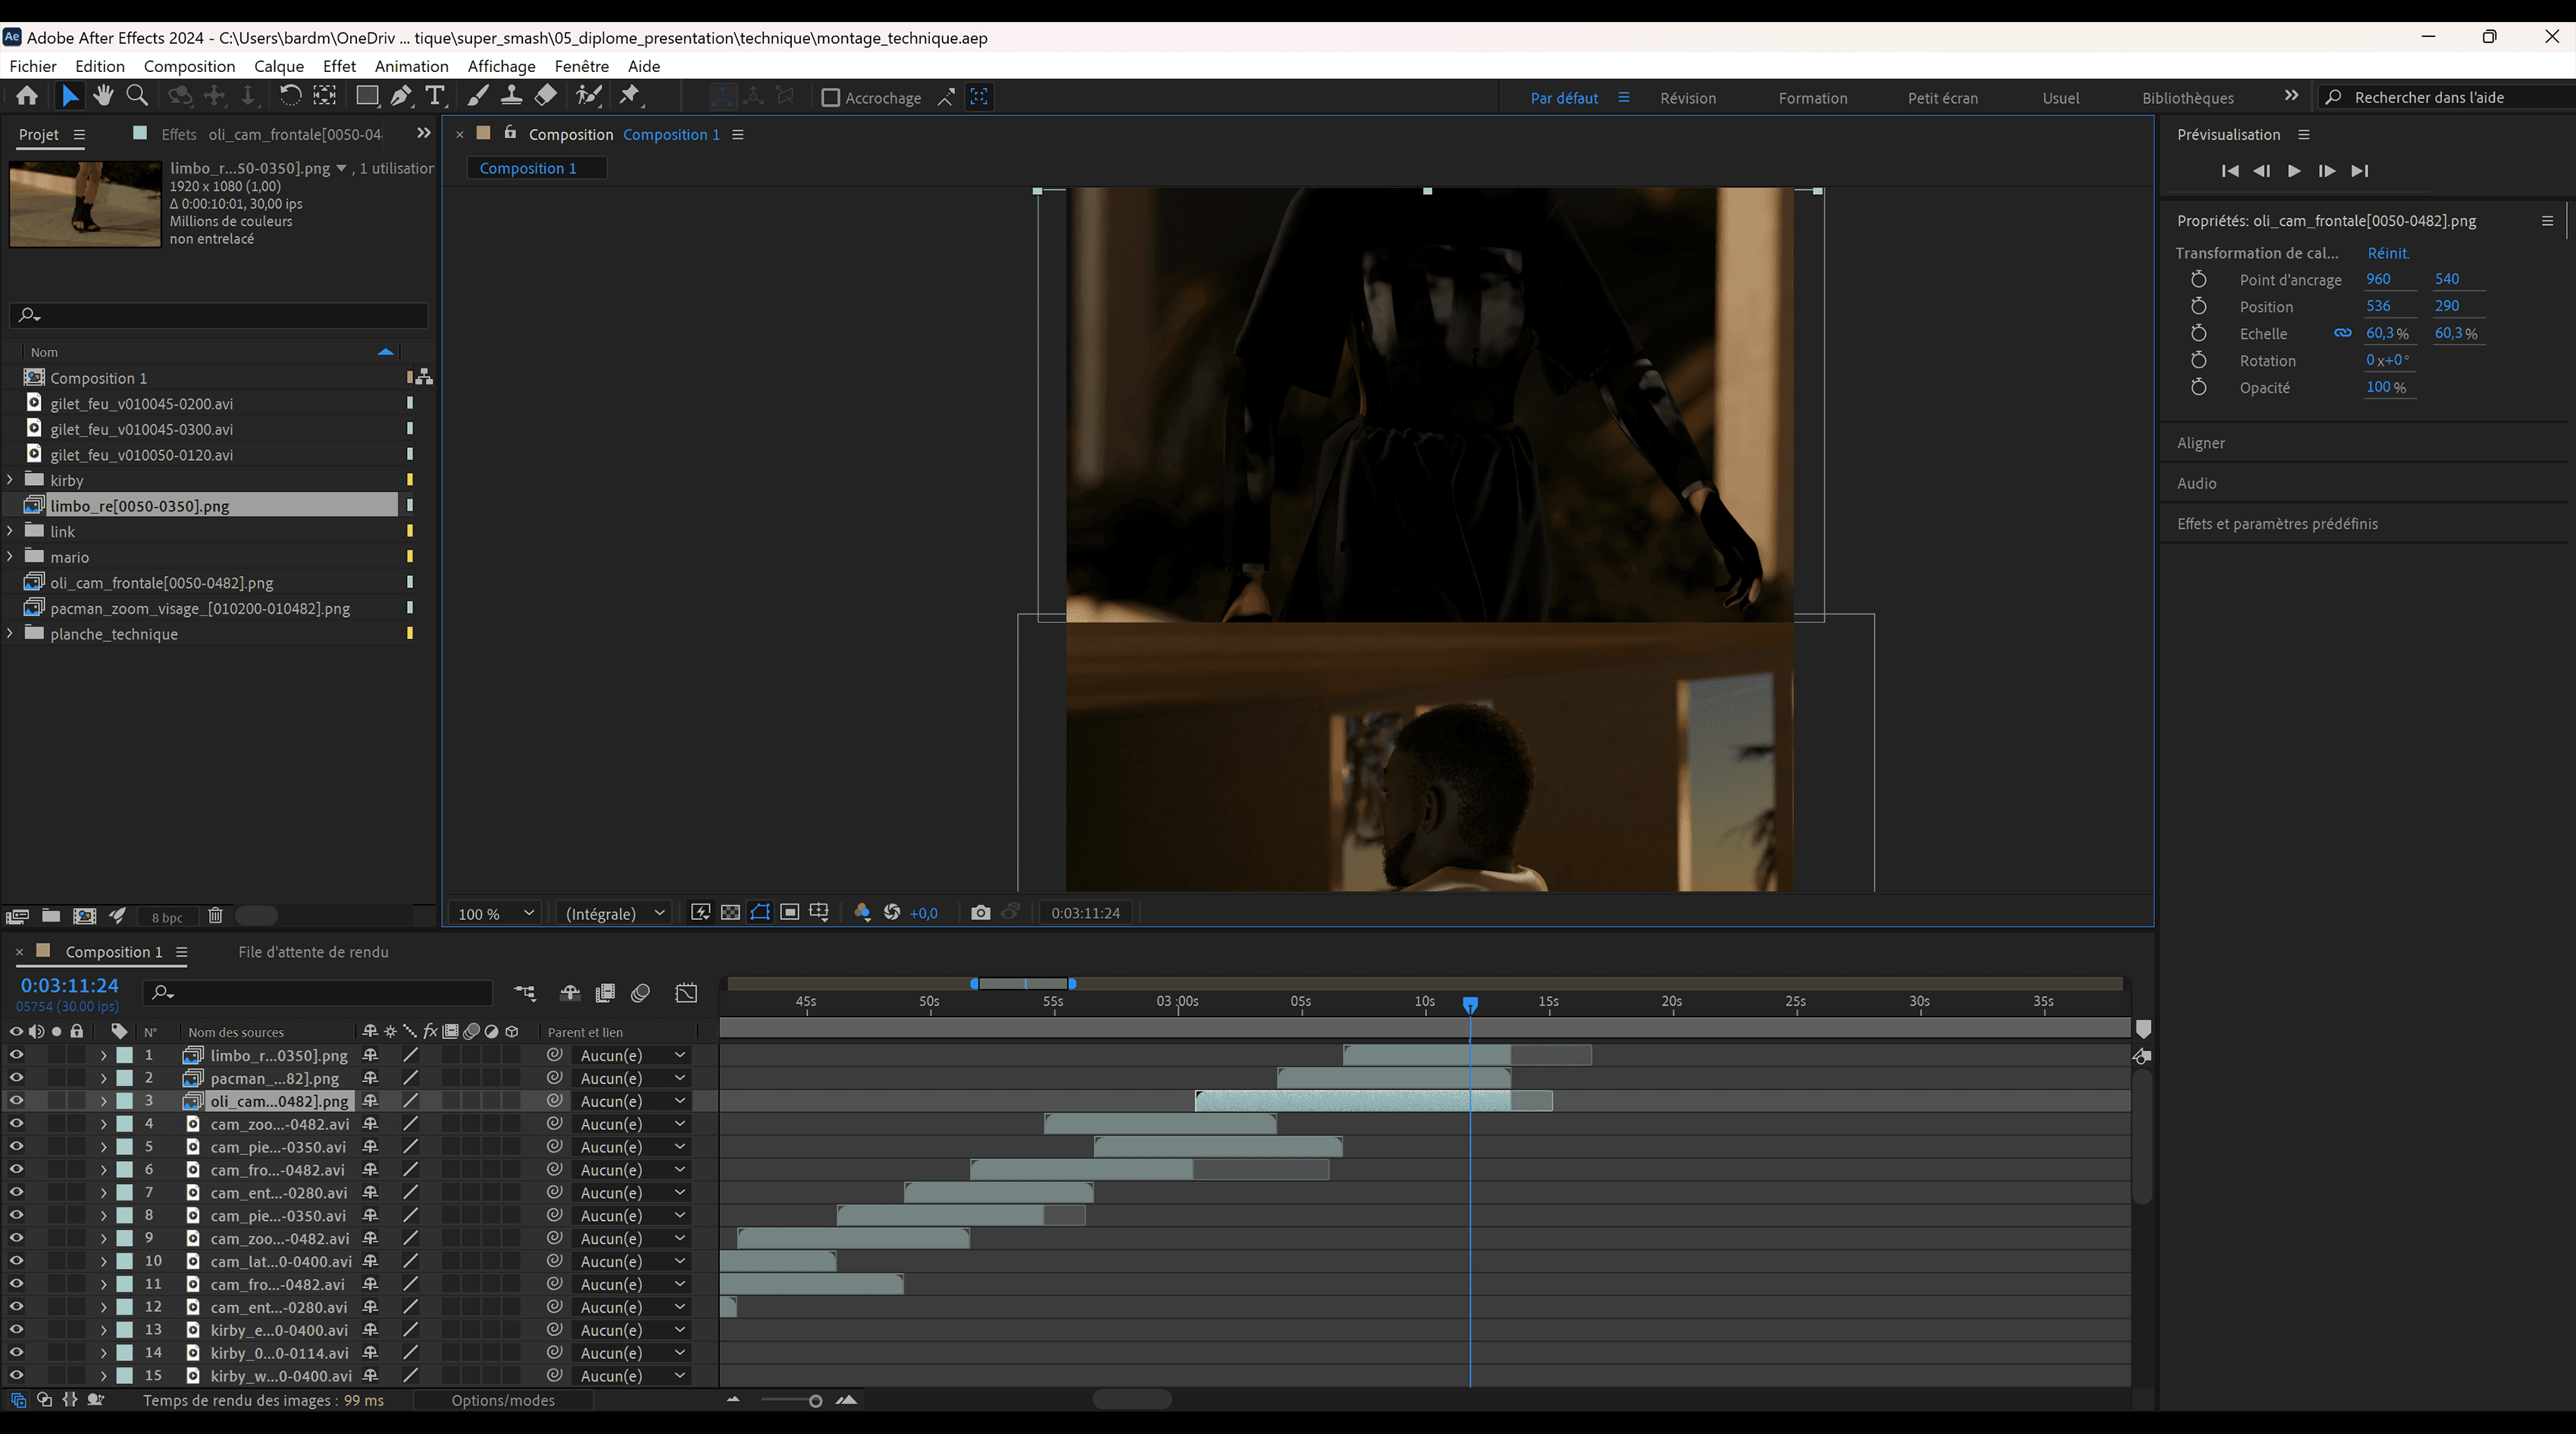Enable the Accrochage checkbox
2576x1434 pixels.
(830, 98)
